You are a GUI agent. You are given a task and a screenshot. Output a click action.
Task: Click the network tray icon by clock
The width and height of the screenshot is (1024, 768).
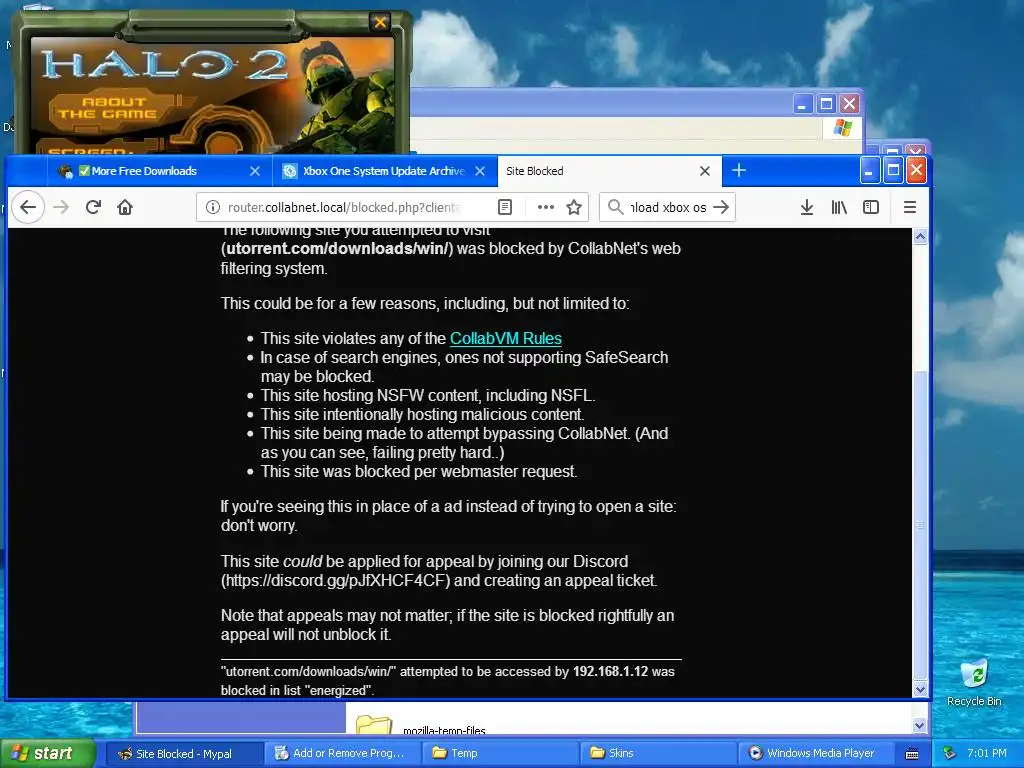click(949, 754)
